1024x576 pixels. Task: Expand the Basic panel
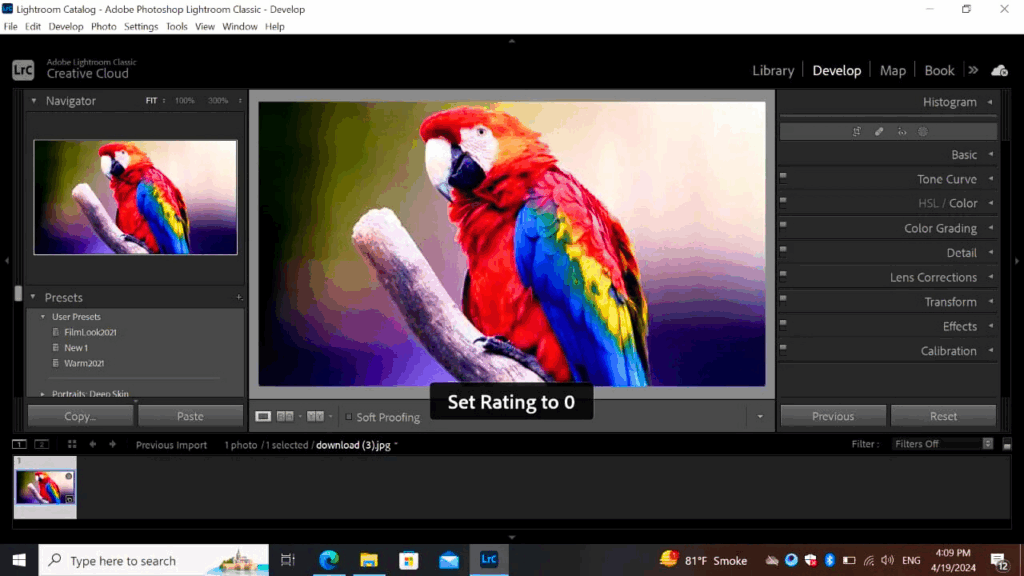pyautogui.click(x=964, y=155)
